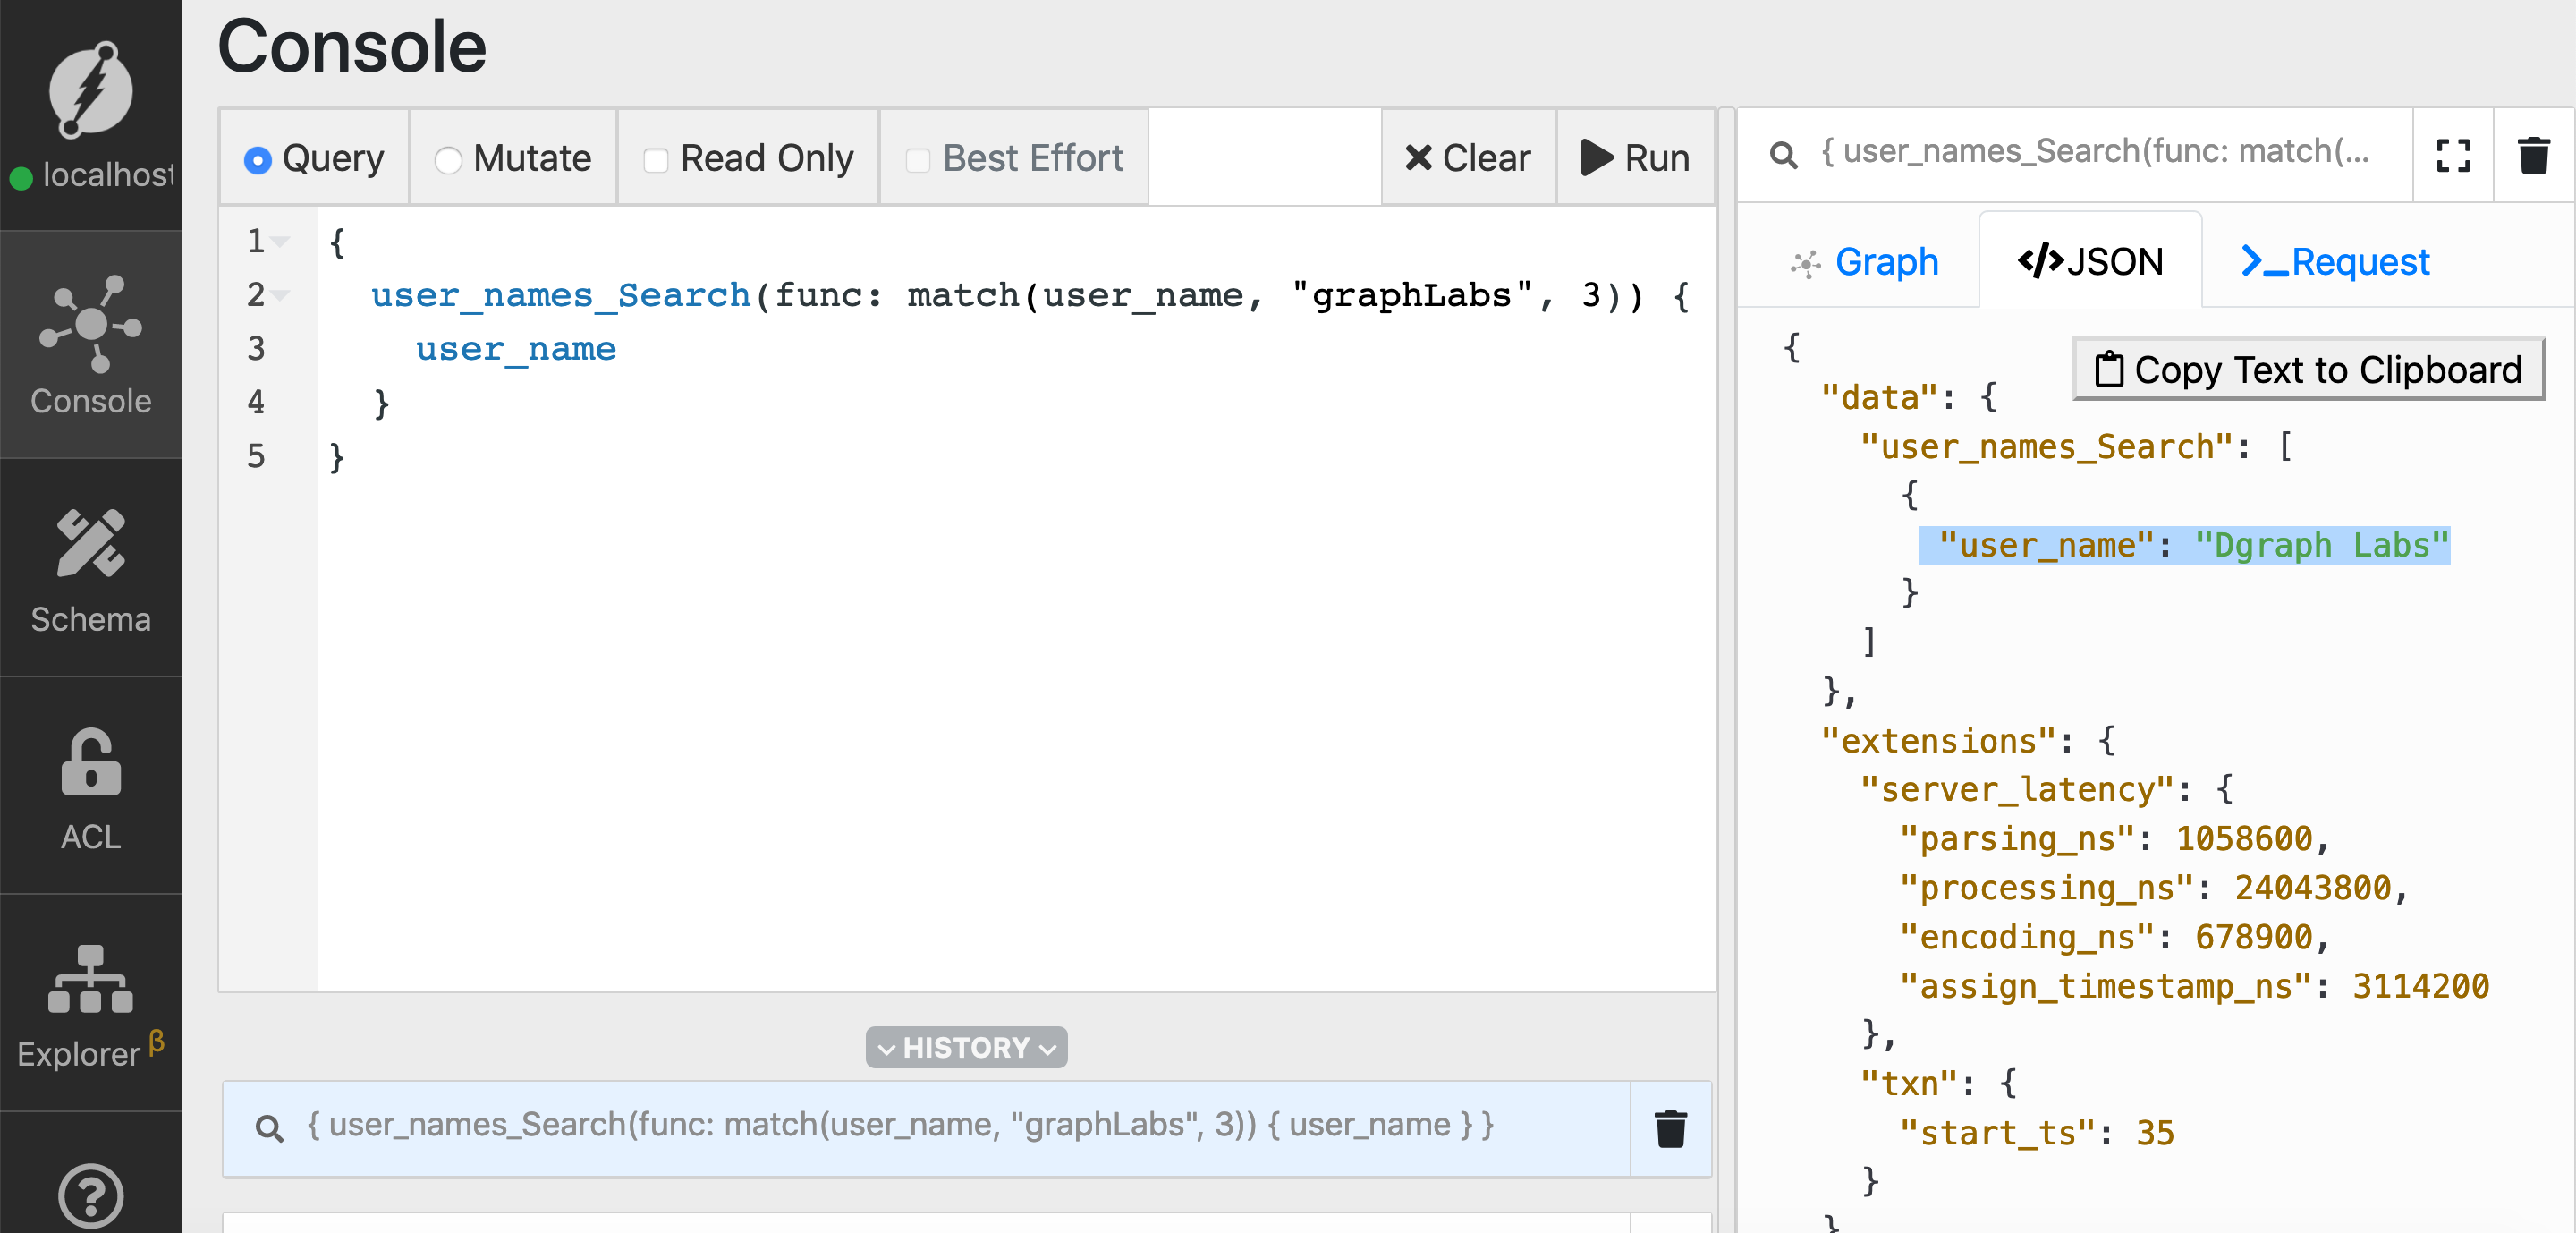This screenshot has height=1233, width=2576.
Task: Toggle fullscreen result view icon
Action: (x=2453, y=156)
